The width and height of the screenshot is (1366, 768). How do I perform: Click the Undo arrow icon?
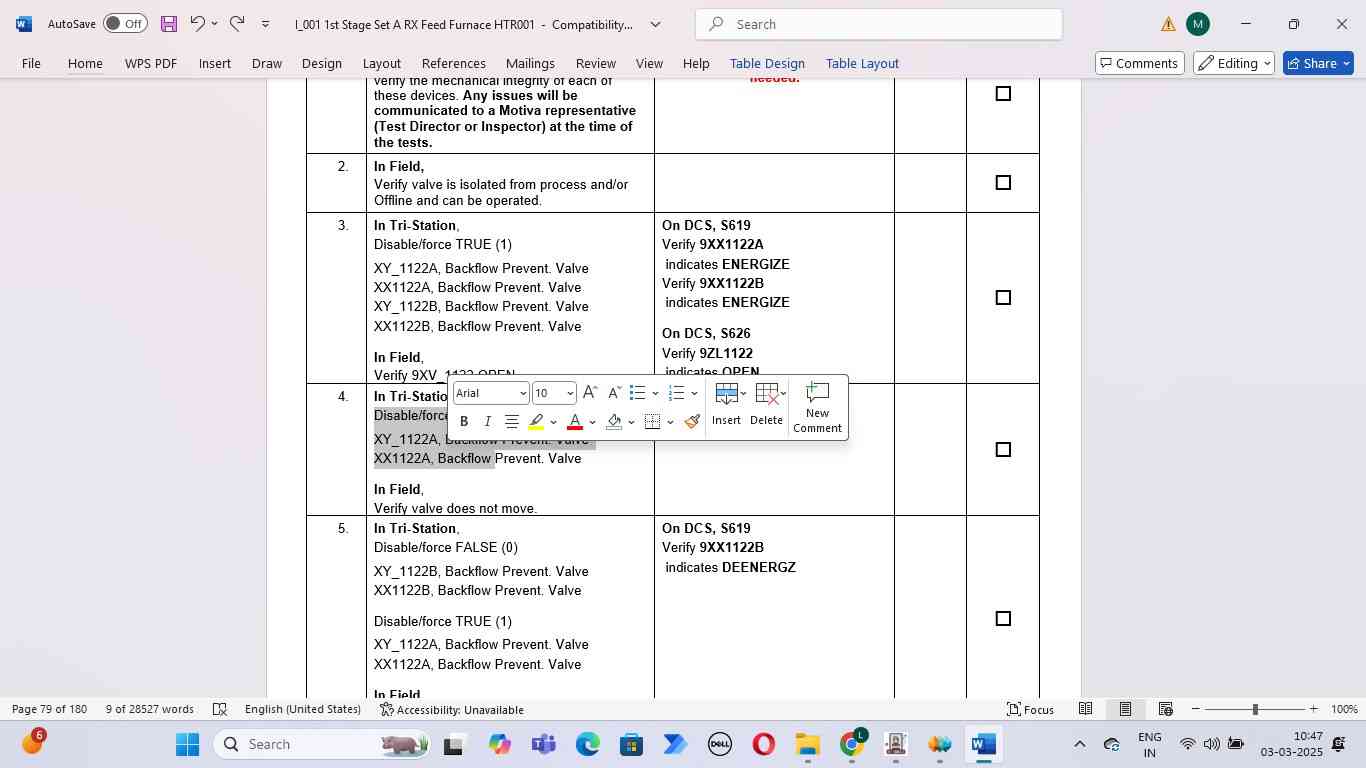pyautogui.click(x=198, y=23)
